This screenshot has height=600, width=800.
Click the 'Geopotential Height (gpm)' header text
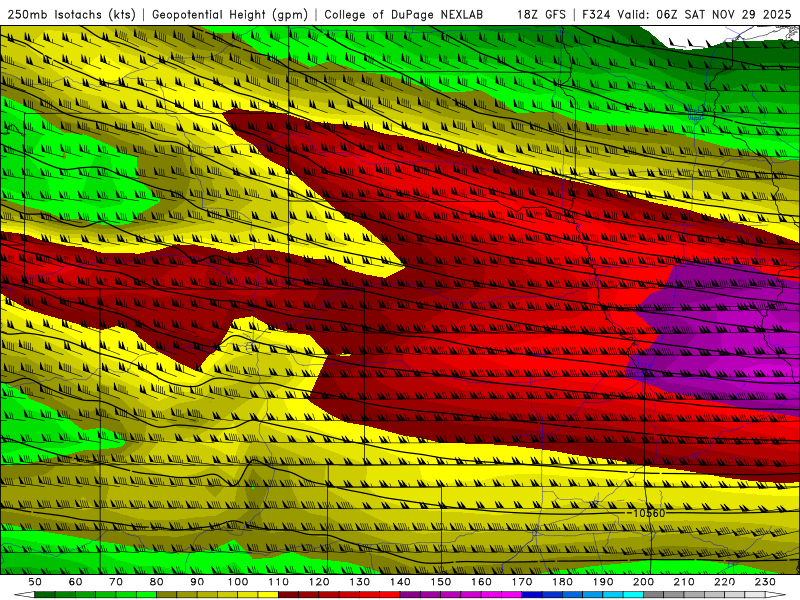click(x=230, y=14)
